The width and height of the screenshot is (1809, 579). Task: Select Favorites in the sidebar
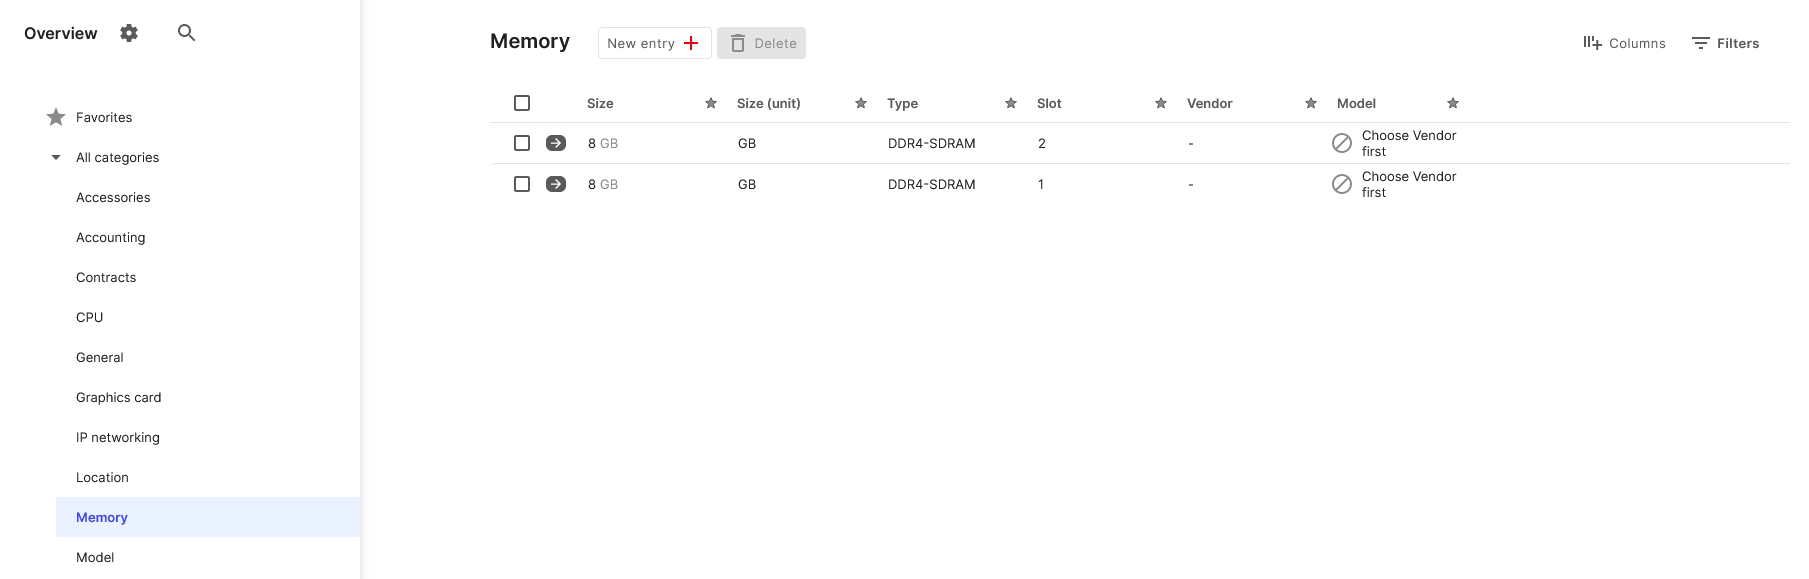coord(104,117)
